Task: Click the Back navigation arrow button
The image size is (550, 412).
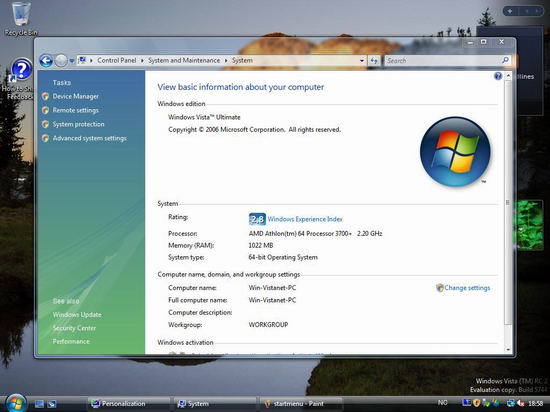Action: (46, 61)
